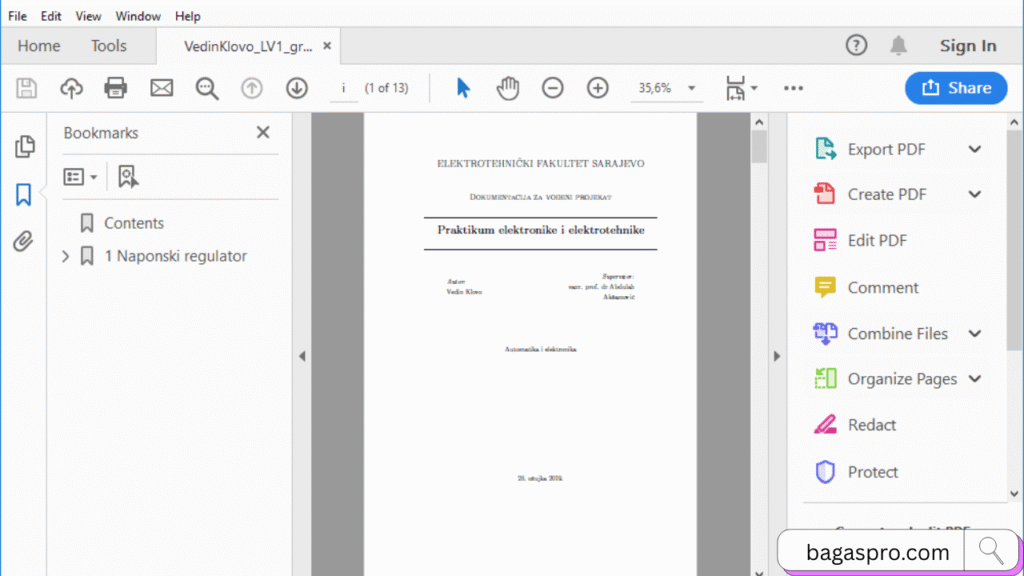Image resolution: width=1024 pixels, height=576 pixels.
Task: Open the Edit menu
Action: pos(51,15)
